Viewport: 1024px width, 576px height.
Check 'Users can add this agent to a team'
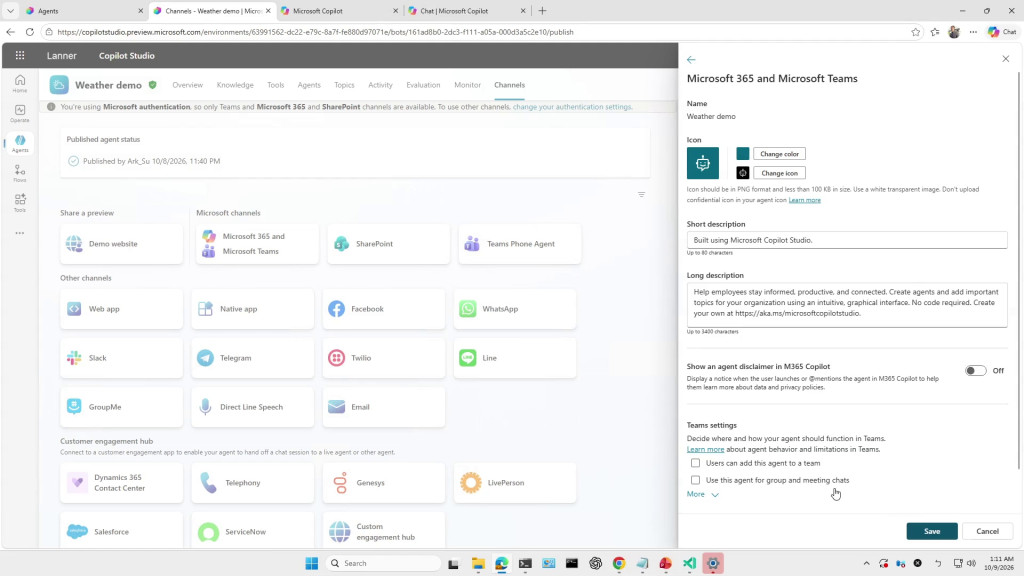[696, 463]
